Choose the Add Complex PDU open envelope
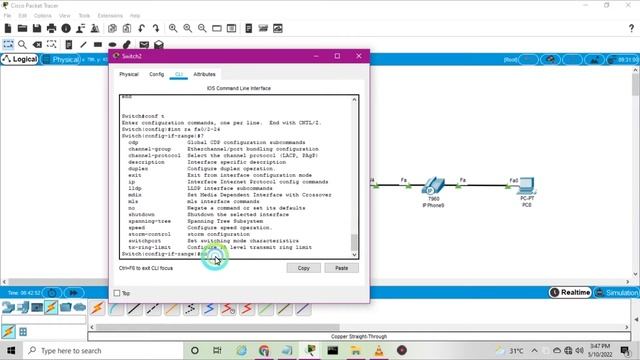 (x=159, y=44)
